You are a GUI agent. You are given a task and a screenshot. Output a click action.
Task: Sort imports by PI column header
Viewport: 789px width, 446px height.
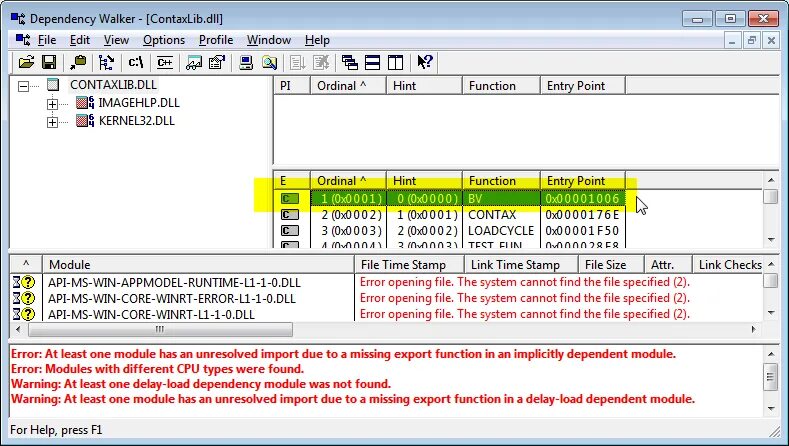click(292, 86)
